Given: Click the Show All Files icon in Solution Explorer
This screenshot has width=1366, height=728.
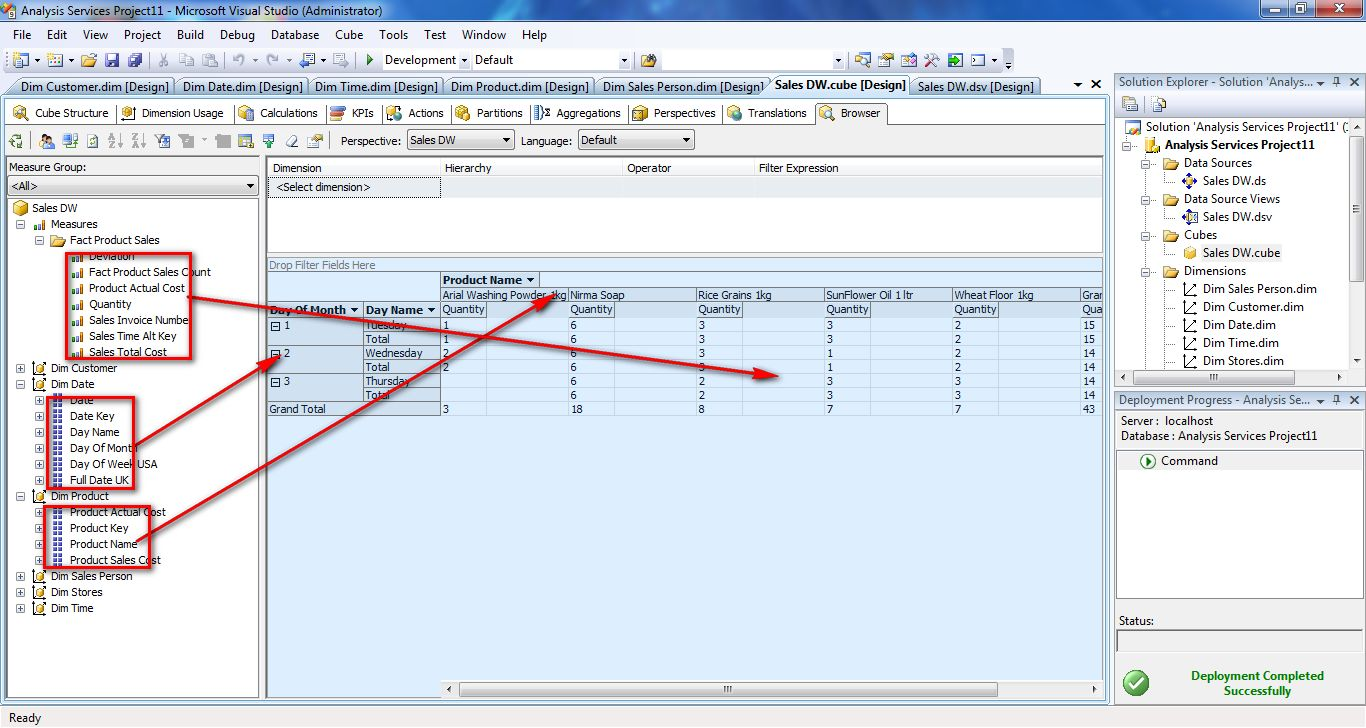Looking at the screenshot, I should 1159,104.
